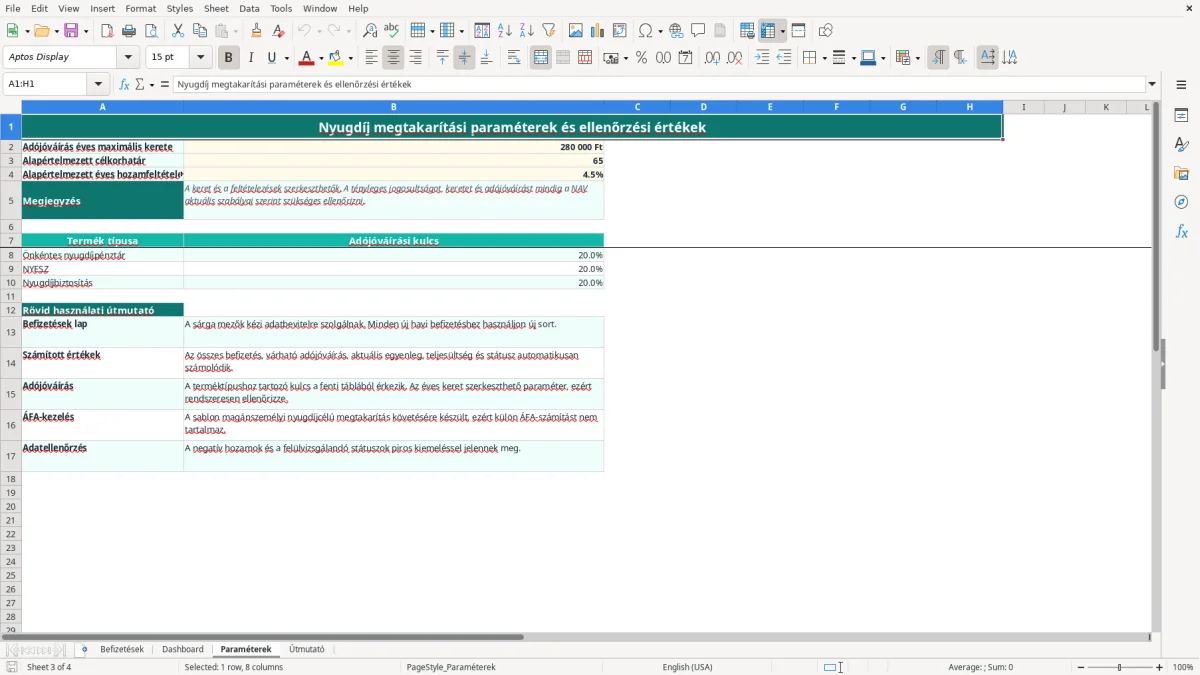The height and width of the screenshot is (675, 1200).
Task: Open the Sheet menu
Action: pos(216,8)
